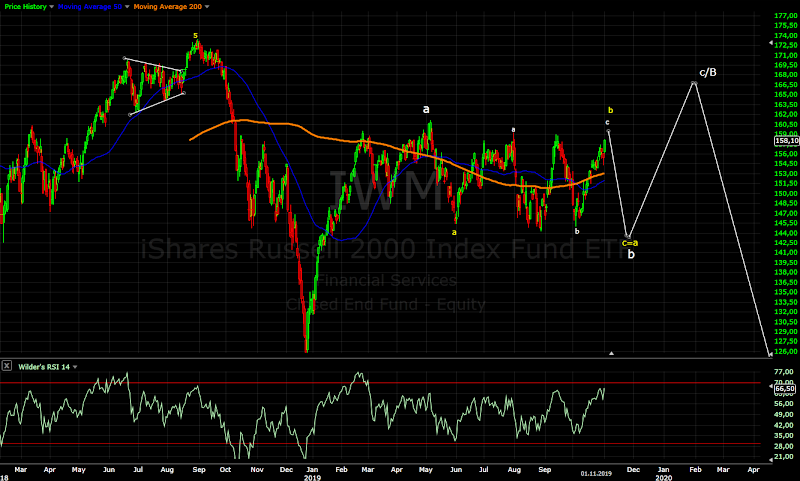Image resolution: width=800 pixels, height=481 pixels.
Task: Select the large white 'b' label under c=a
Action: pyautogui.click(x=631, y=254)
